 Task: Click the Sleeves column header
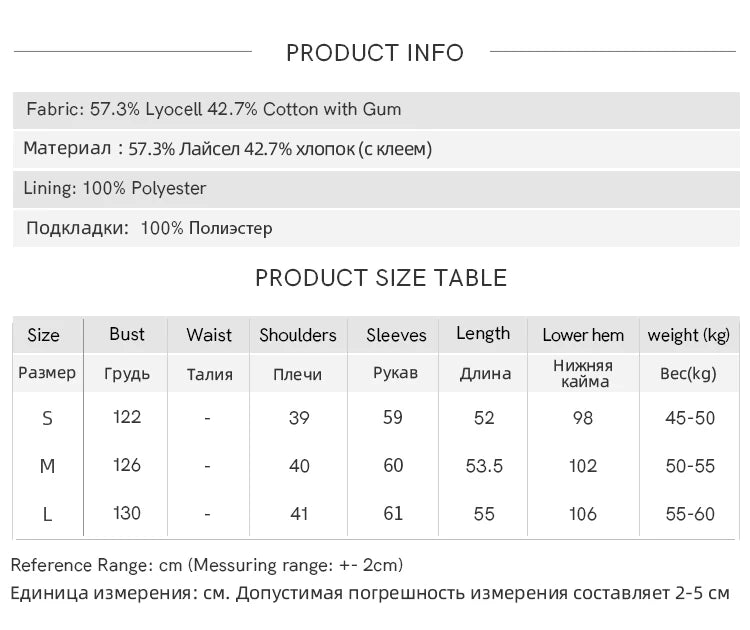coord(396,335)
